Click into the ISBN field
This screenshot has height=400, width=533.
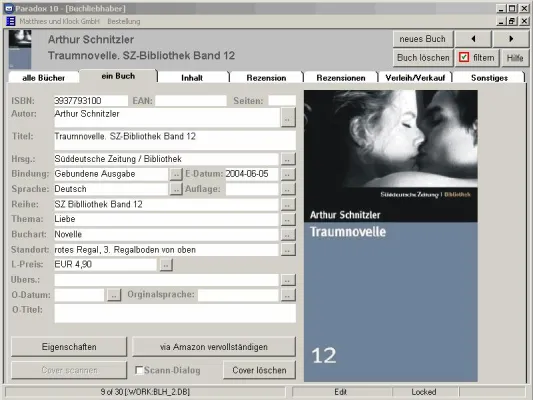click(91, 101)
